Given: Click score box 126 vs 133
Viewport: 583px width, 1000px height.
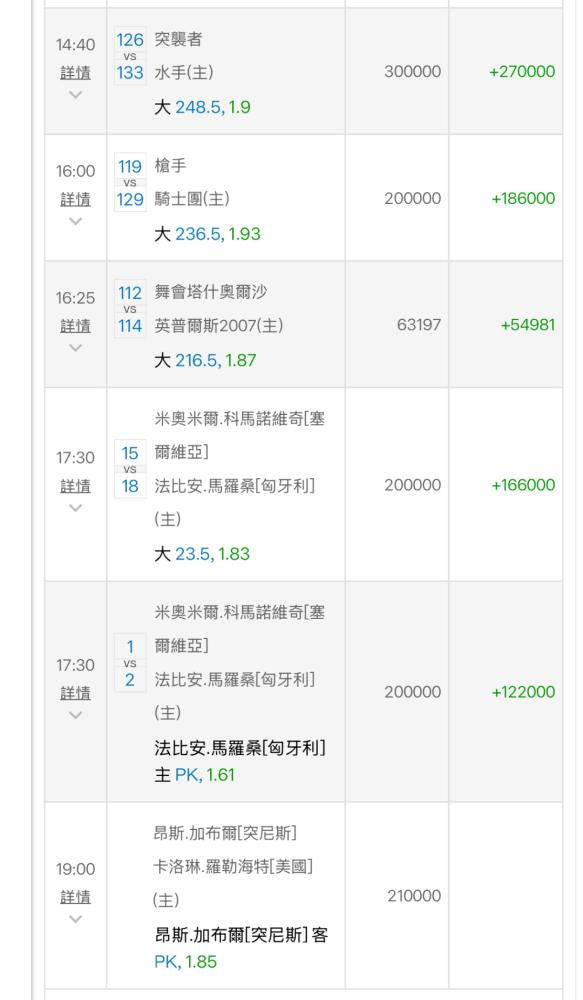Looking at the screenshot, I should [x=130, y=56].
